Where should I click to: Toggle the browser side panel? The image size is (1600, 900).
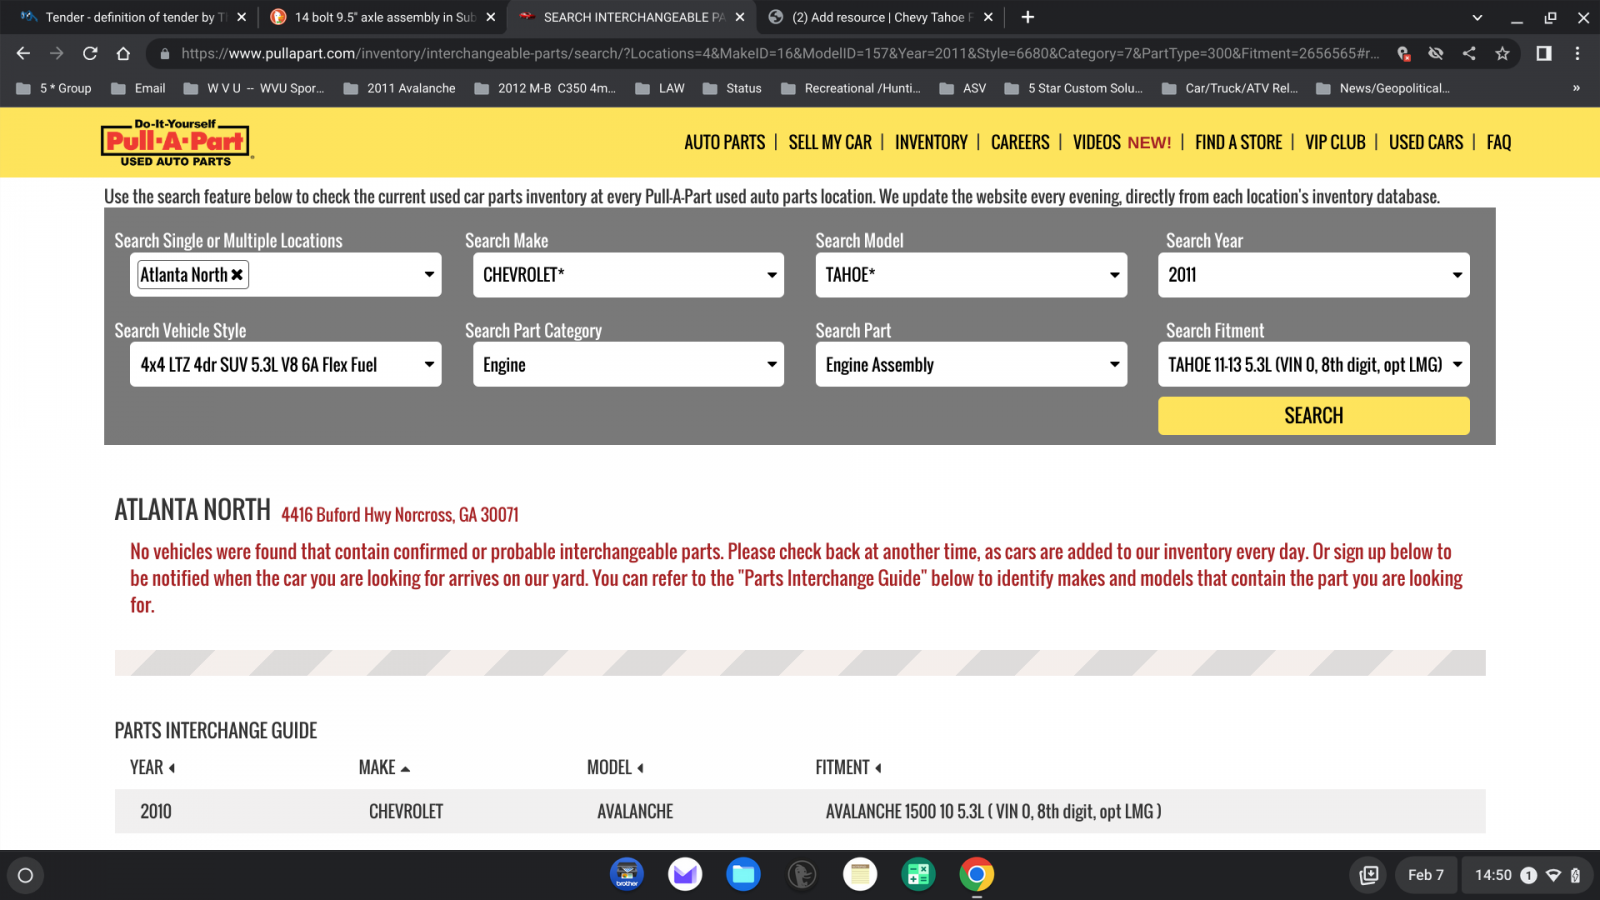coord(1544,53)
